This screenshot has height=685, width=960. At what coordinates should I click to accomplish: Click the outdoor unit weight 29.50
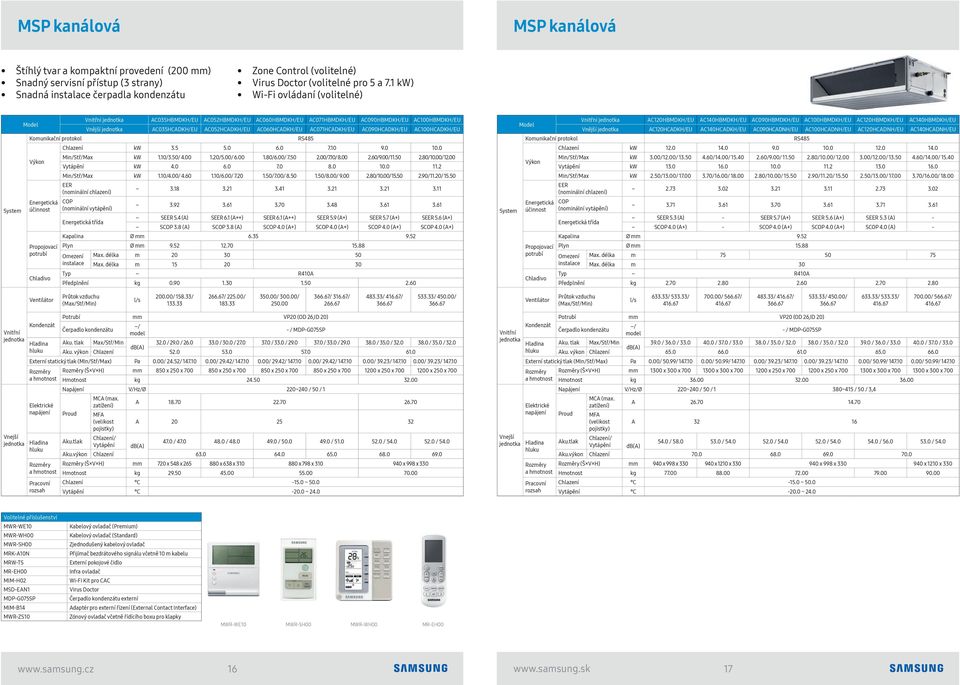[174, 473]
